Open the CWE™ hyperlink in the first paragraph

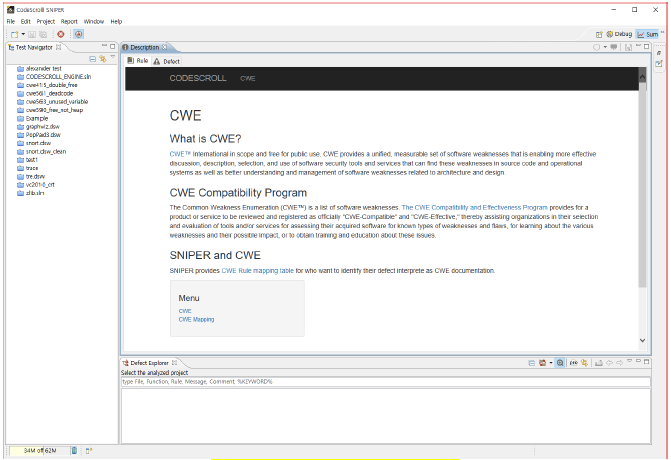(x=180, y=154)
